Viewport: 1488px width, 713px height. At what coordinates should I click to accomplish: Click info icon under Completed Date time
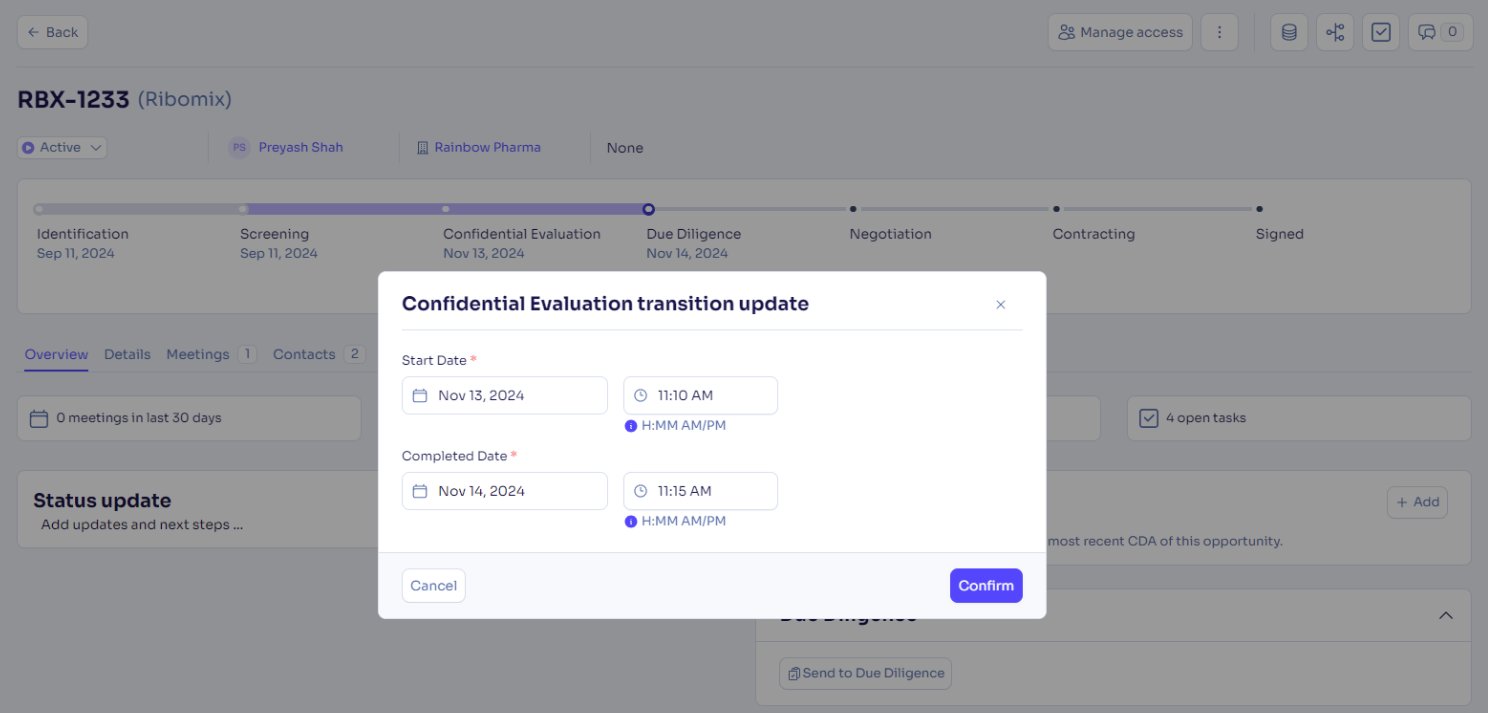631,521
